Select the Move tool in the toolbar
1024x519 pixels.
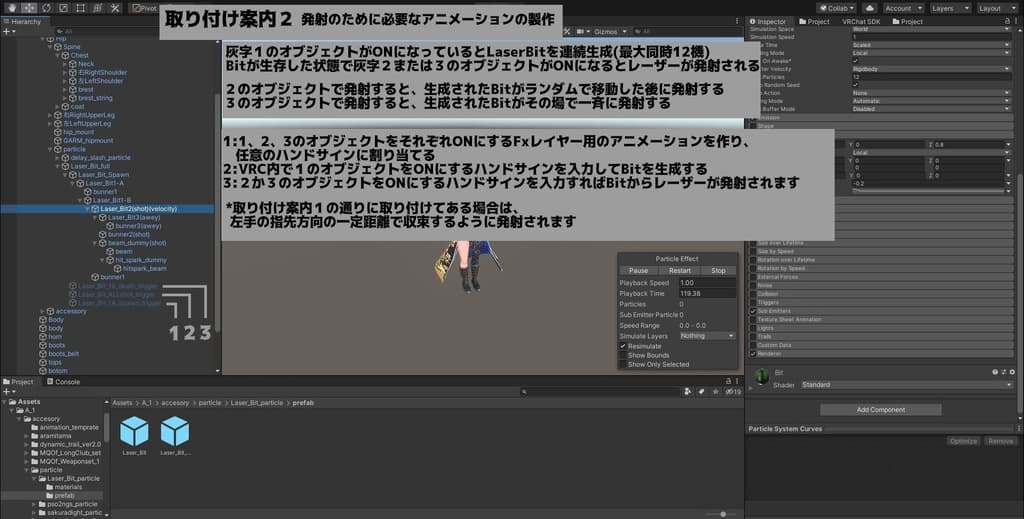(29, 7)
